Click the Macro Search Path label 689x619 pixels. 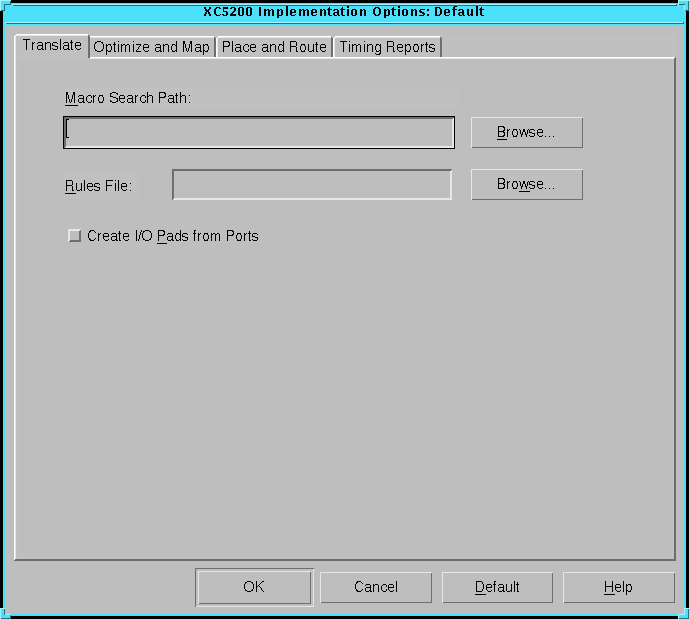click(127, 98)
